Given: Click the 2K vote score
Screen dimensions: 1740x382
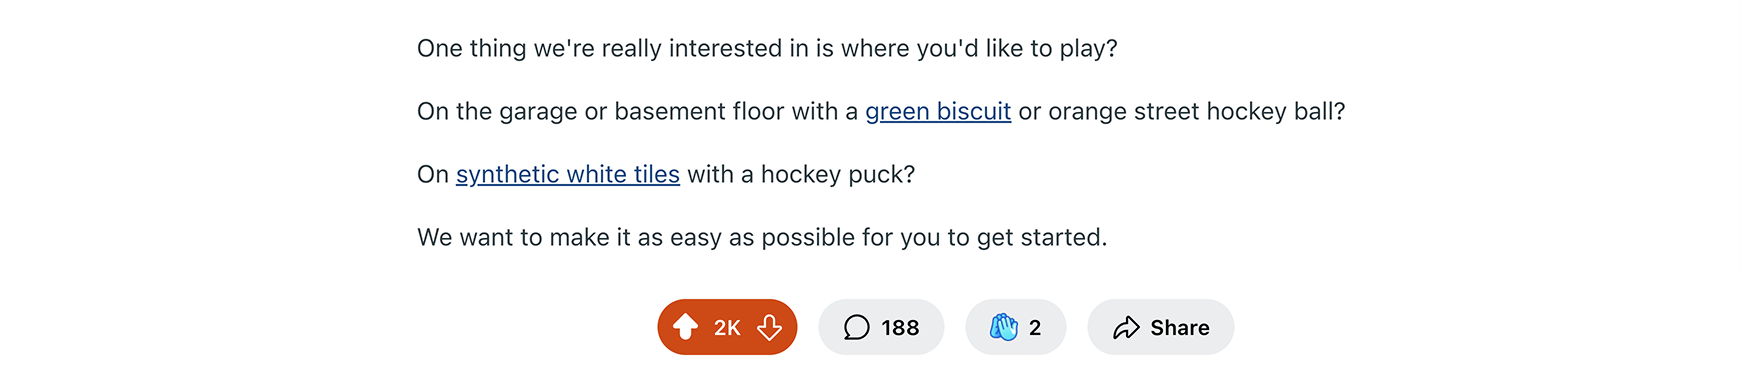Looking at the screenshot, I should click(x=727, y=327).
